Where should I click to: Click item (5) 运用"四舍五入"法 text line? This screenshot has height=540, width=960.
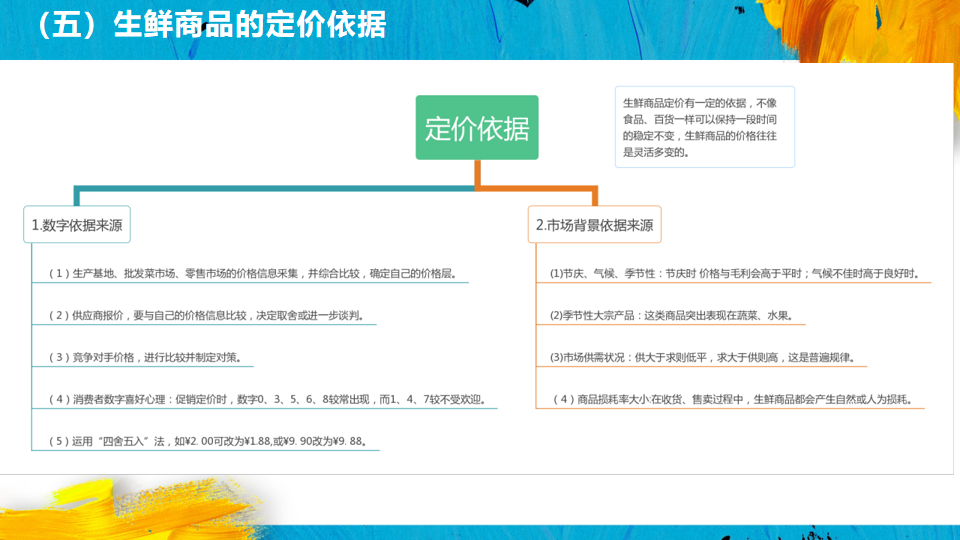click(x=209, y=441)
